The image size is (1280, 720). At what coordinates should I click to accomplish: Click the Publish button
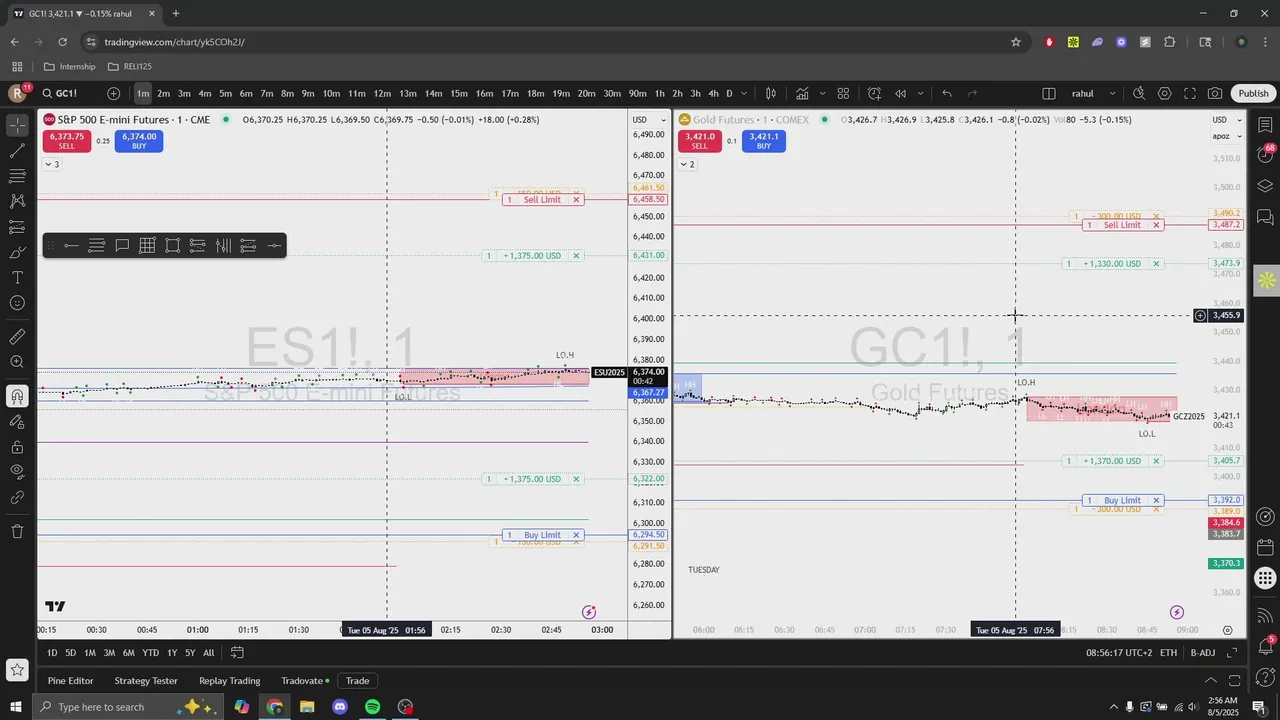coord(1253,93)
